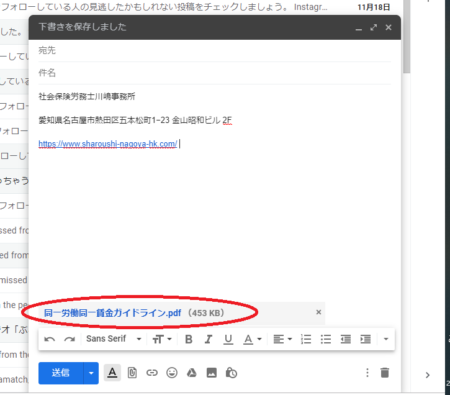450x395 pixels.
Task: Insert a numbered list
Action: click(x=306, y=339)
